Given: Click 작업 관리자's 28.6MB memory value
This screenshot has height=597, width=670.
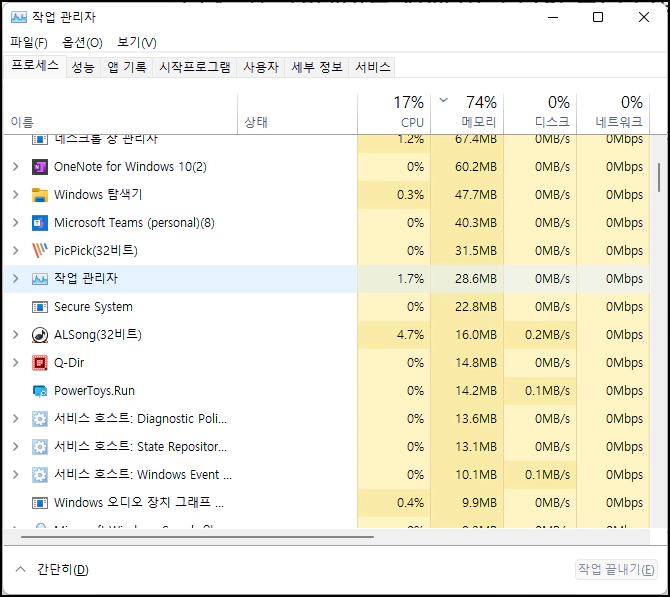Looking at the screenshot, I should point(476,279).
